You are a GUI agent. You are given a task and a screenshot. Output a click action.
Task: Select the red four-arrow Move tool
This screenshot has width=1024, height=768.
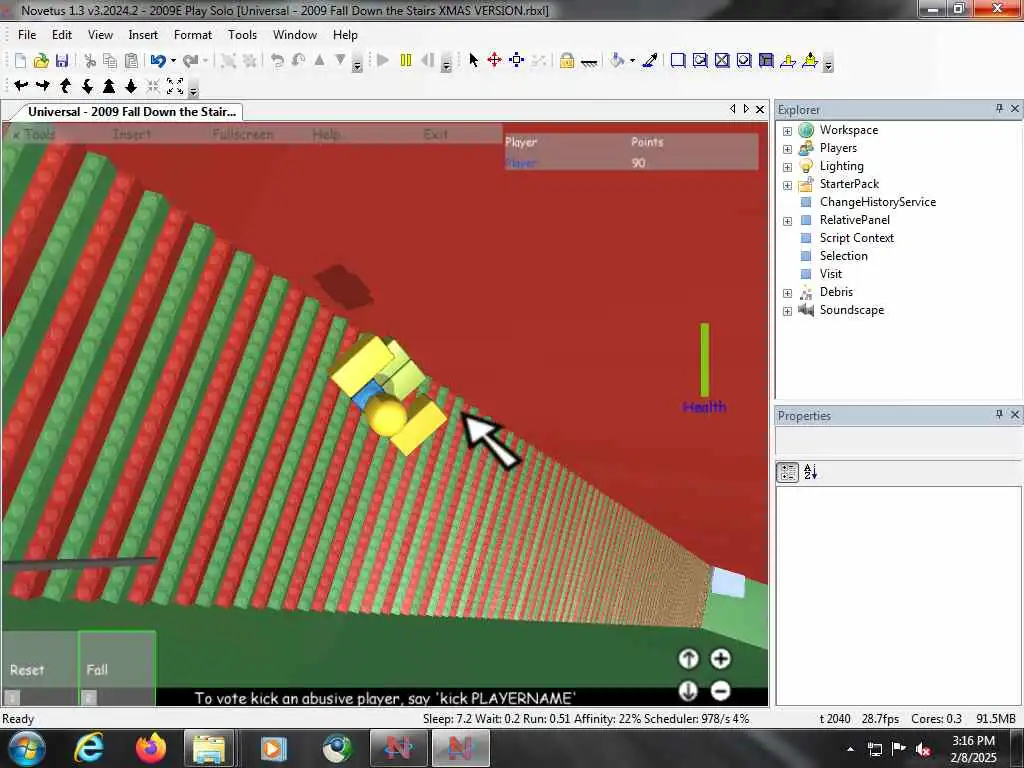point(494,61)
